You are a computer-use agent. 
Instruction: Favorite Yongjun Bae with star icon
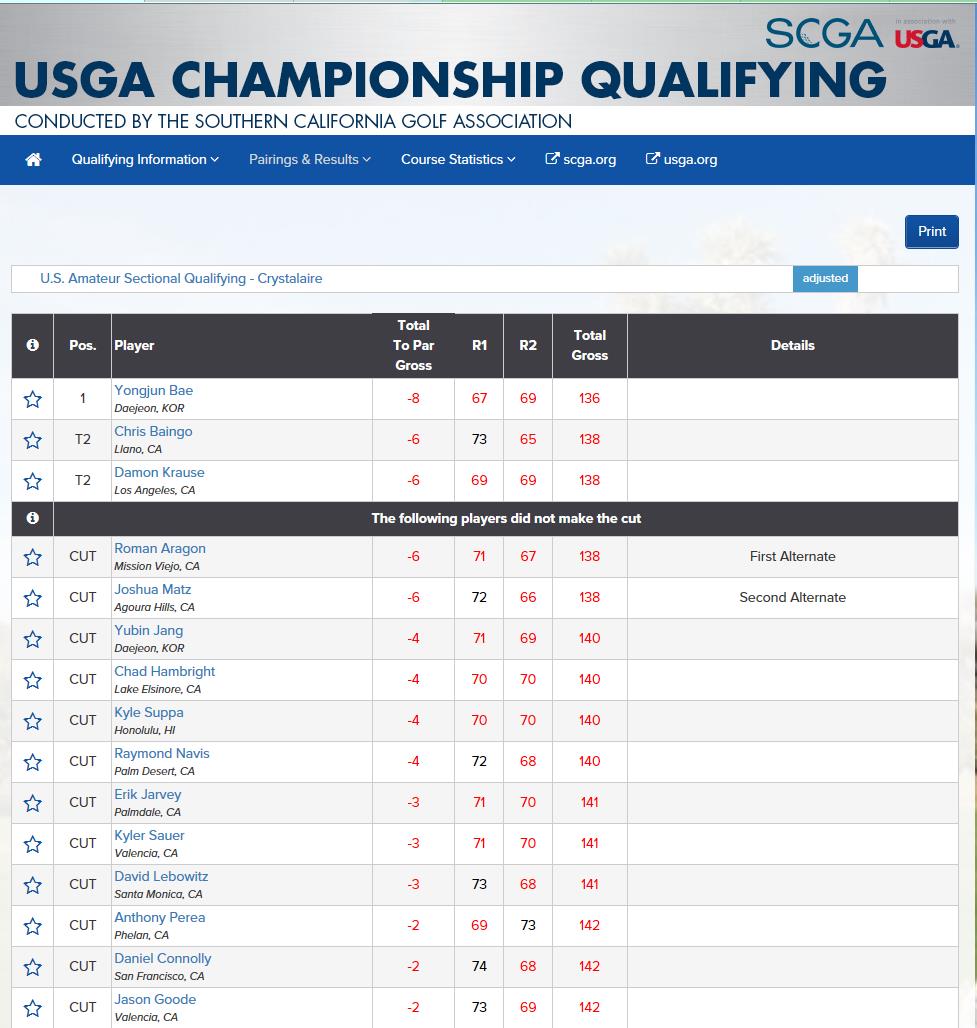coord(33,399)
